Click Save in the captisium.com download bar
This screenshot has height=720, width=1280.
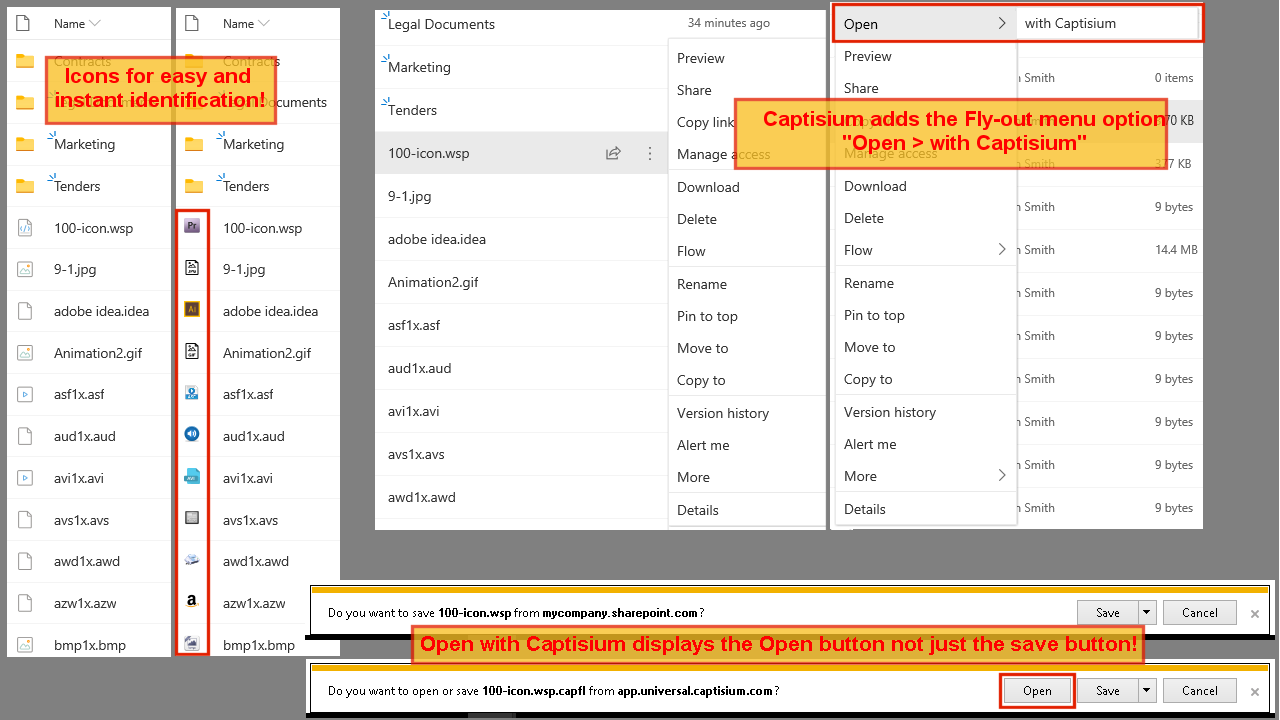1108,690
